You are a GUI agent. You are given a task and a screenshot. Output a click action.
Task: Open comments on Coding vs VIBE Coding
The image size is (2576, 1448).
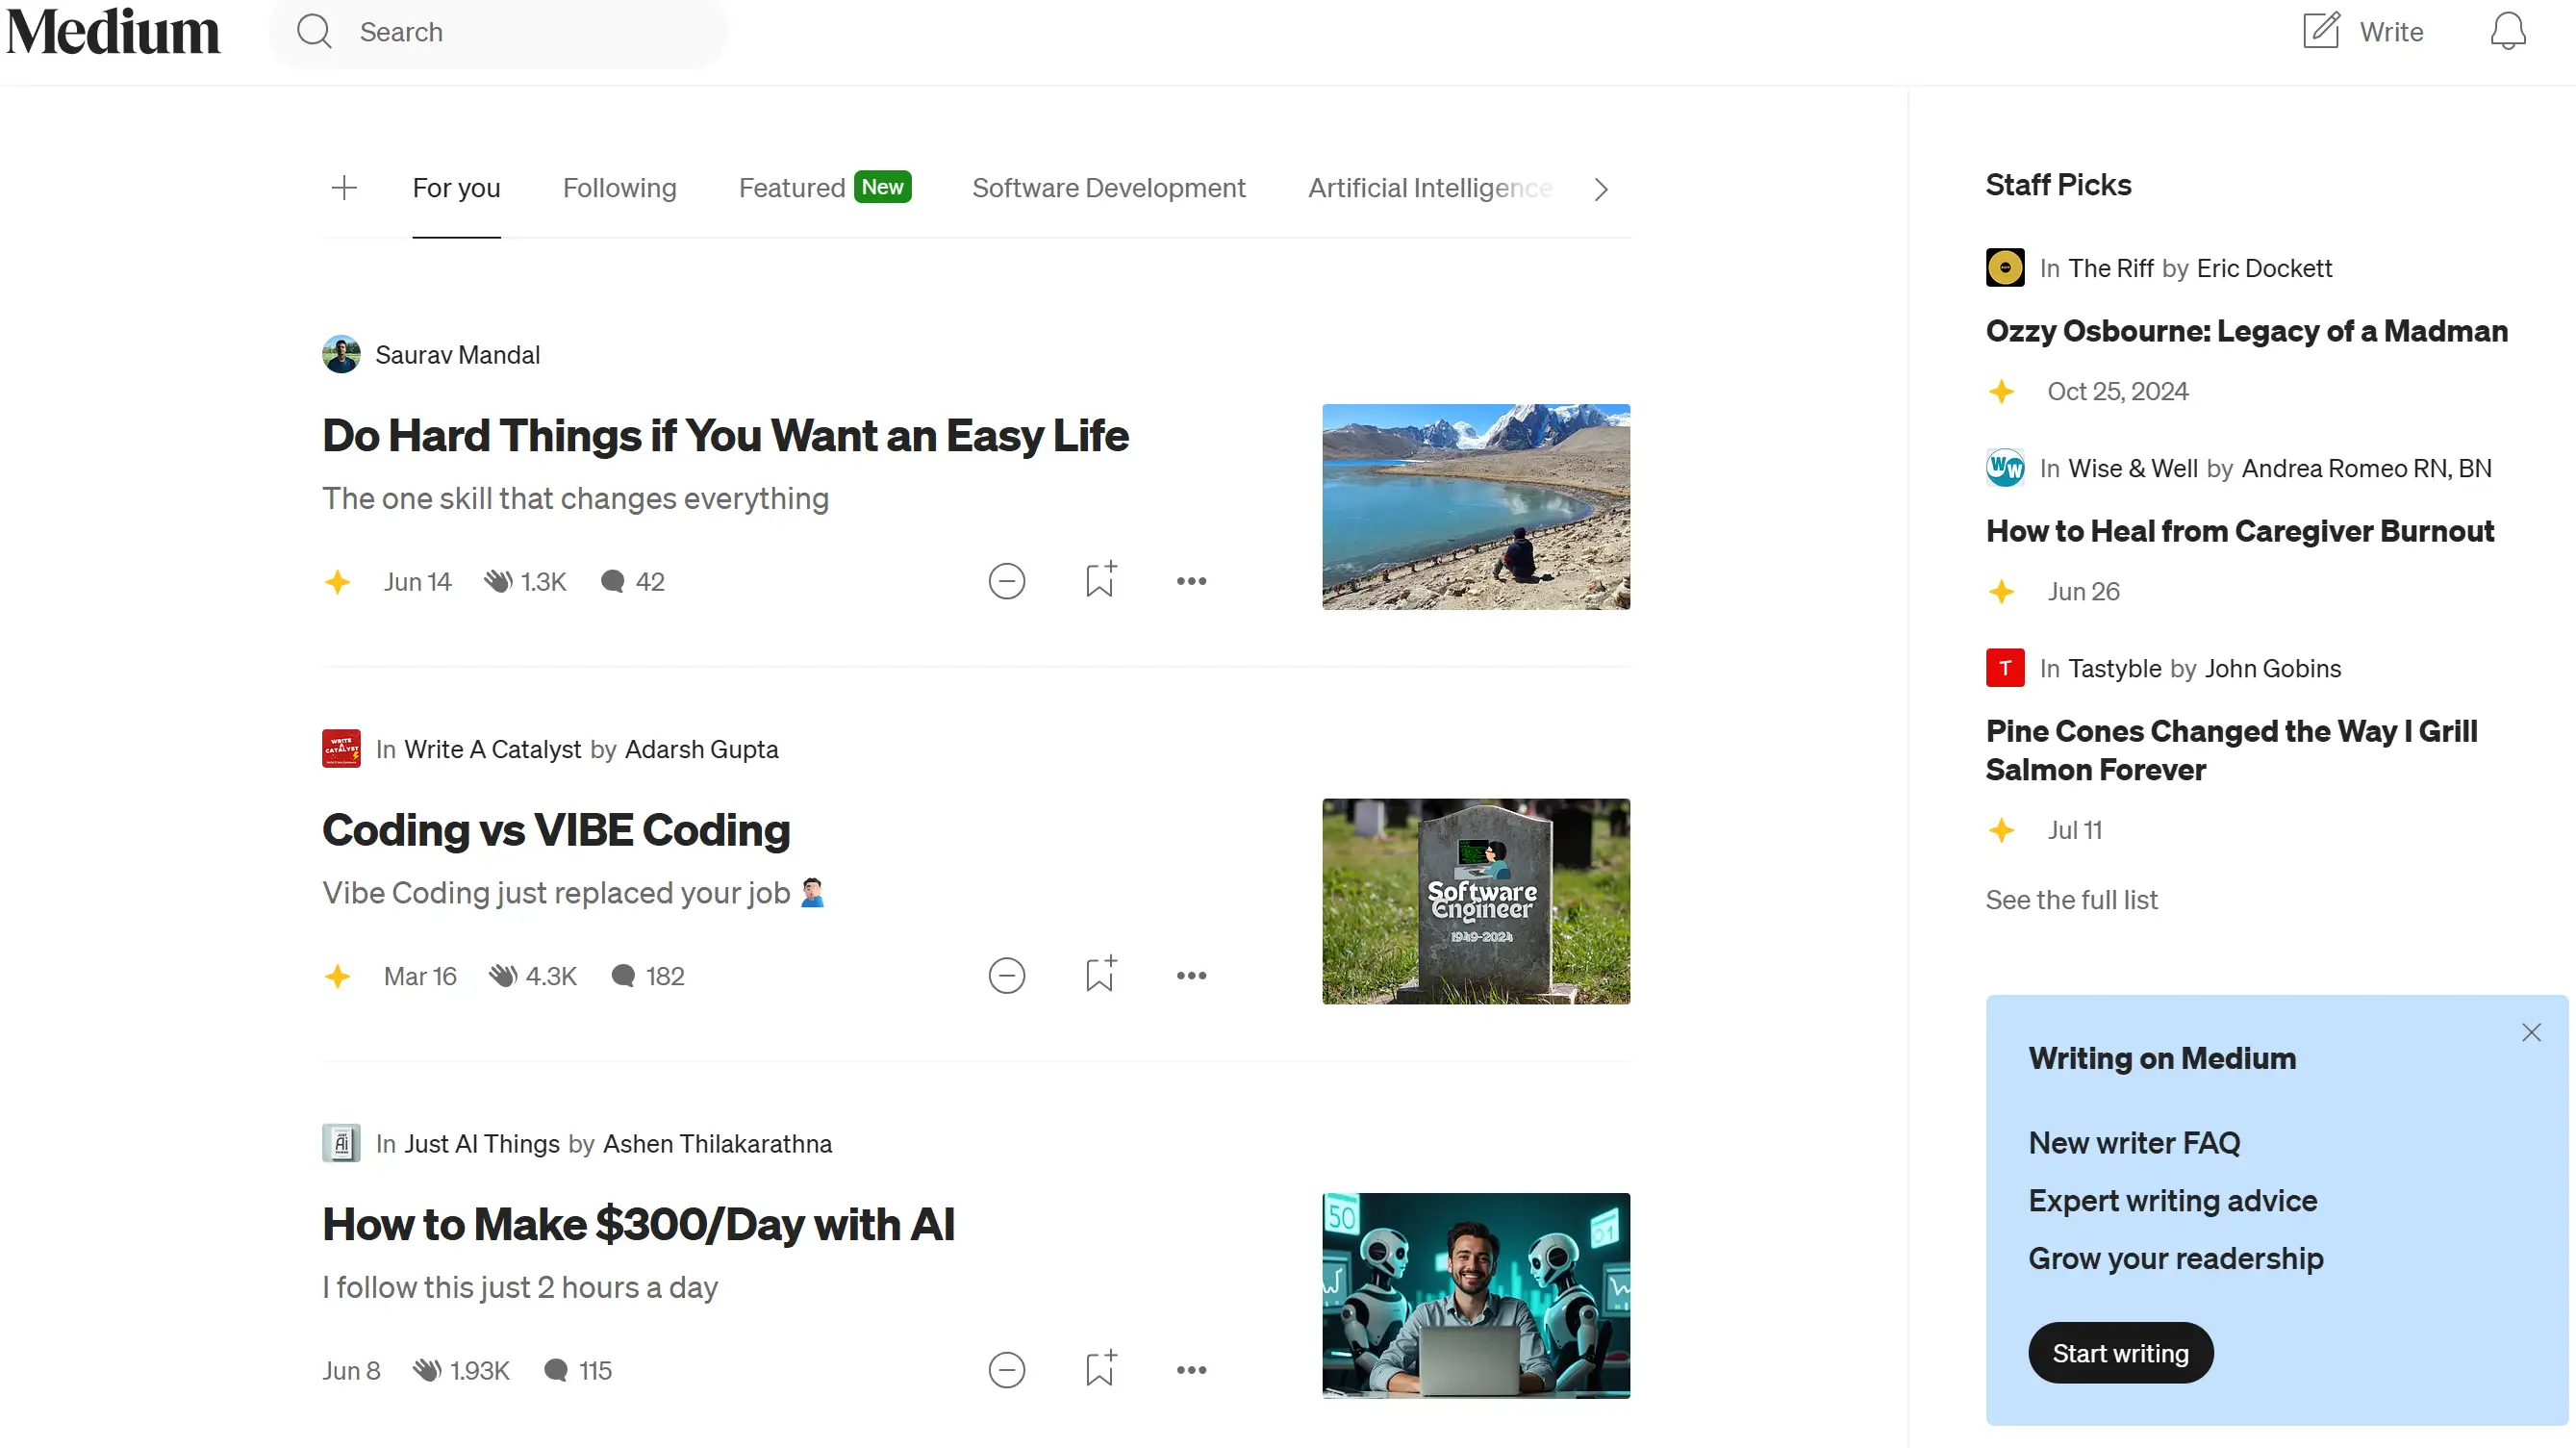pyautogui.click(x=647, y=976)
